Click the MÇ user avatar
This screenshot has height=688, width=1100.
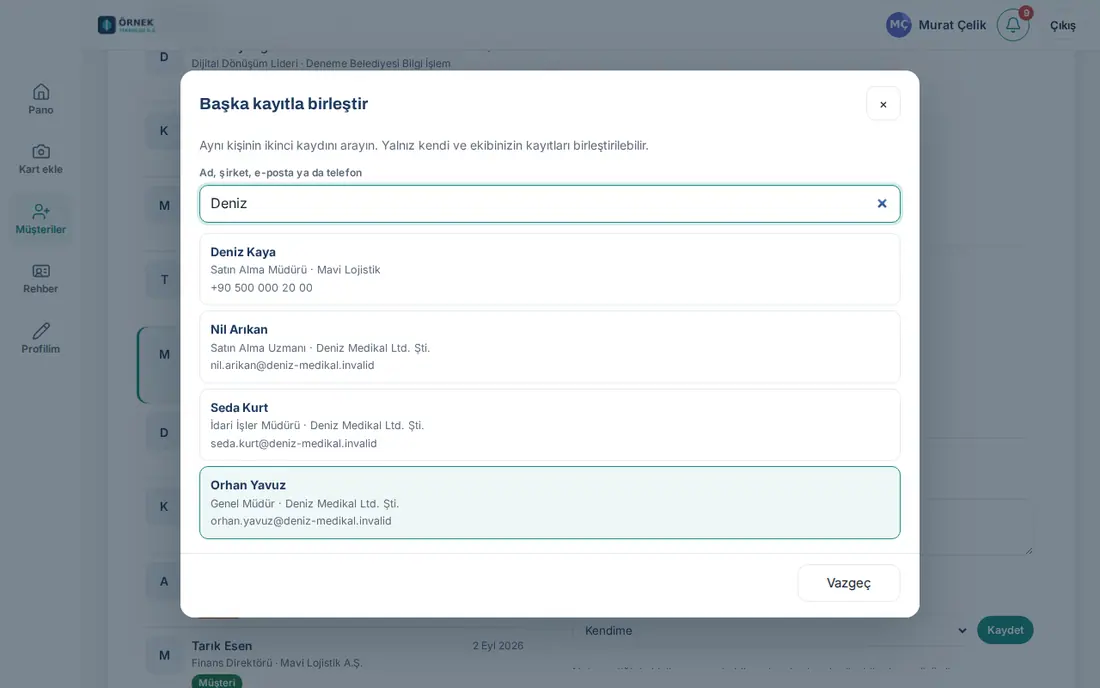pos(899,25)
